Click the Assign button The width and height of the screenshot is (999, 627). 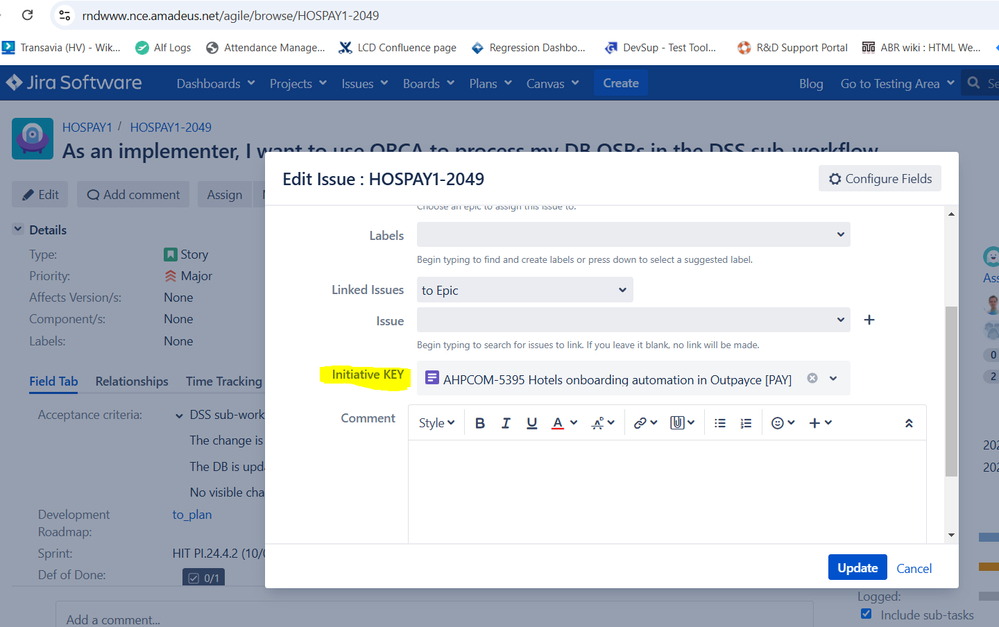224,195
